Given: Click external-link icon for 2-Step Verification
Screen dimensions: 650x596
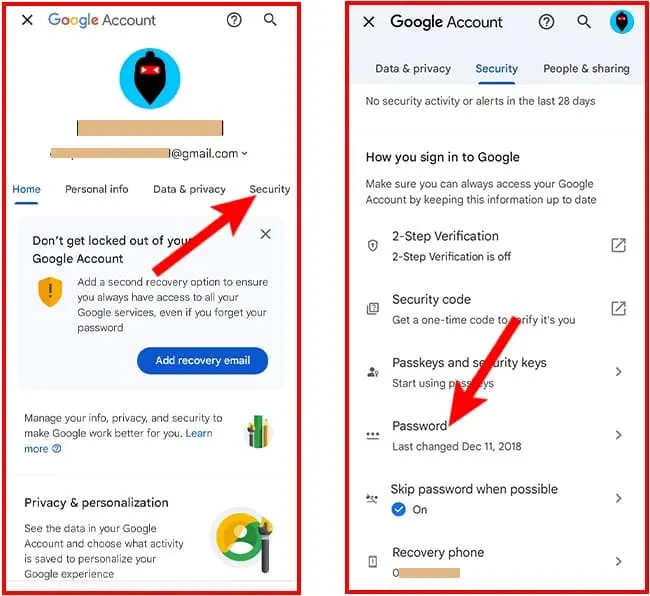Looking at the screenshot, I should coord(618,245).
